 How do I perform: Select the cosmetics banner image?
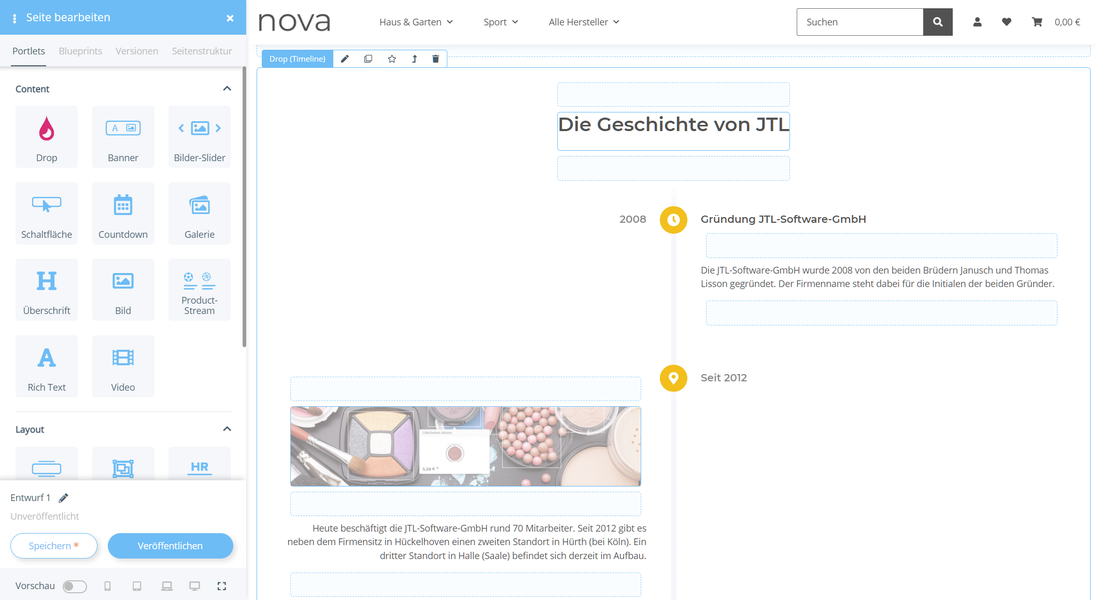tap(466, 446)
